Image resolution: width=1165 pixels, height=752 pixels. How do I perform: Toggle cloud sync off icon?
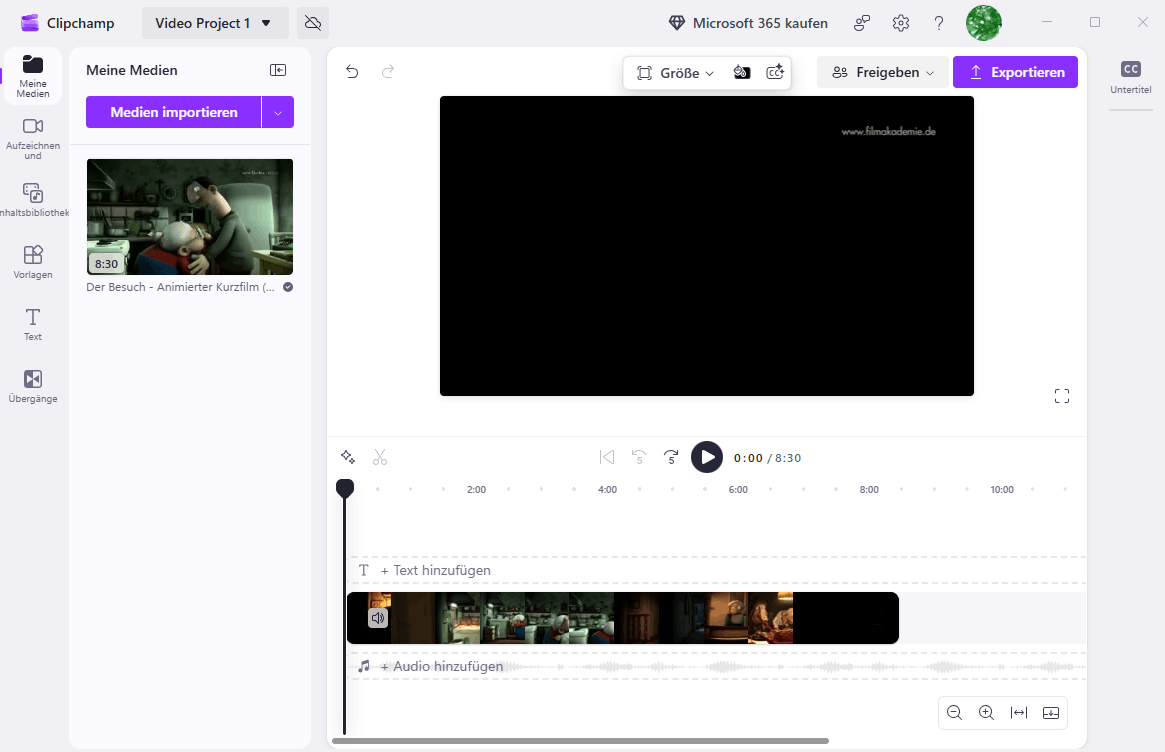tap(313, 23)
